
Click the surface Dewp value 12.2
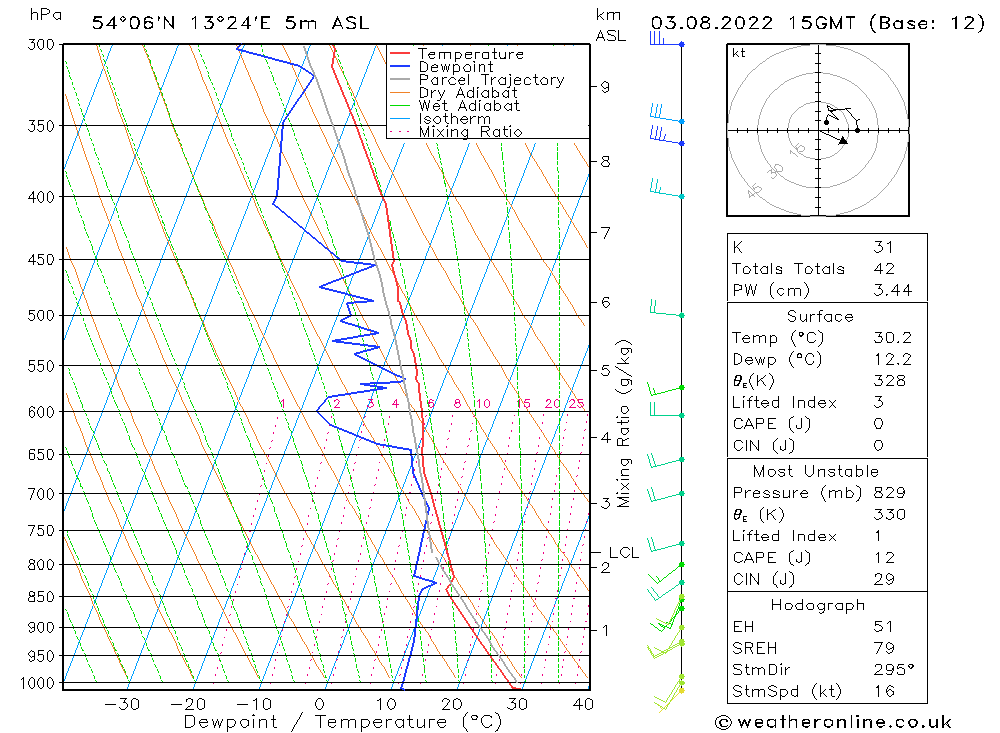(892, 359)
